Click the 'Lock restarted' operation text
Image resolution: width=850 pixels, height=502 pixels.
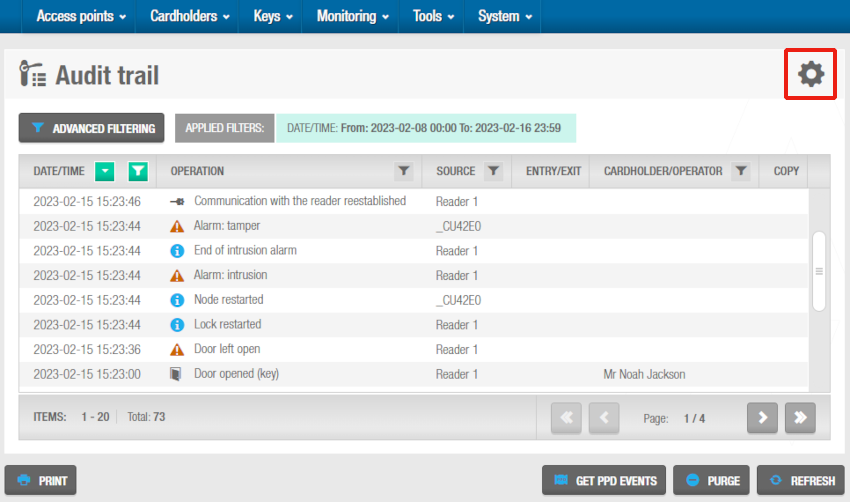pyautogui.click(x=228, y=324)
